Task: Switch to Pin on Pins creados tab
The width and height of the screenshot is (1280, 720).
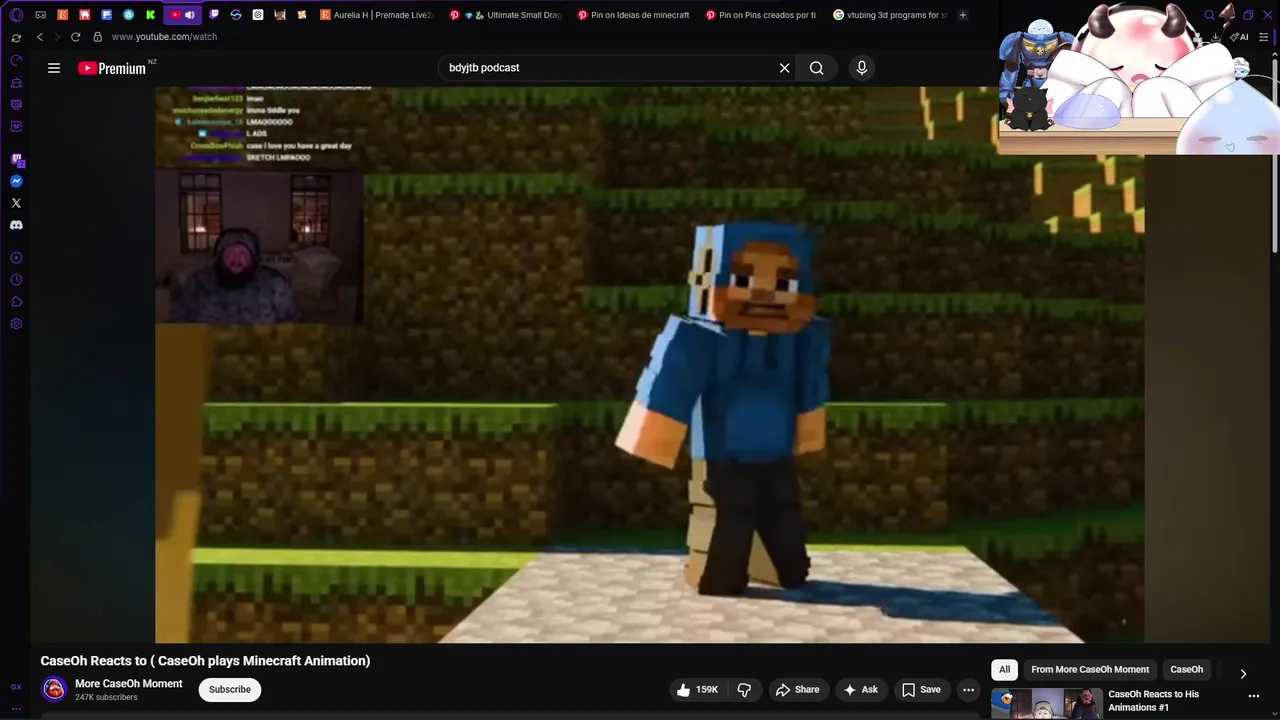Action: click(762, 15)
